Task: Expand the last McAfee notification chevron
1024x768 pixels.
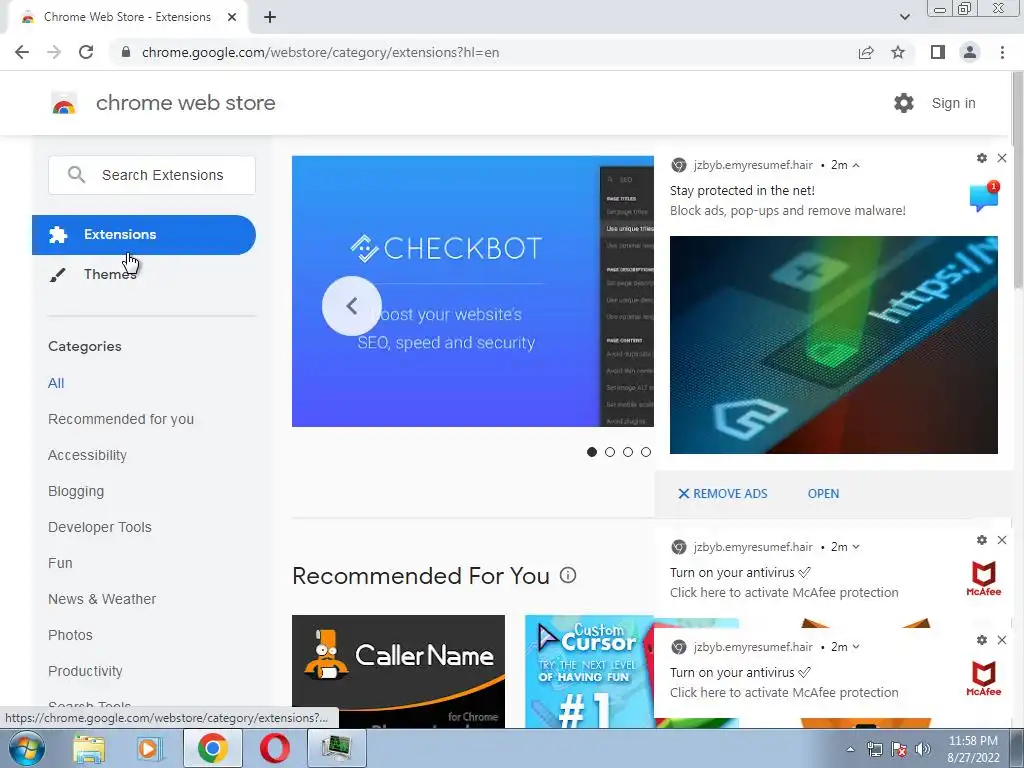Action: click(856, 647)
